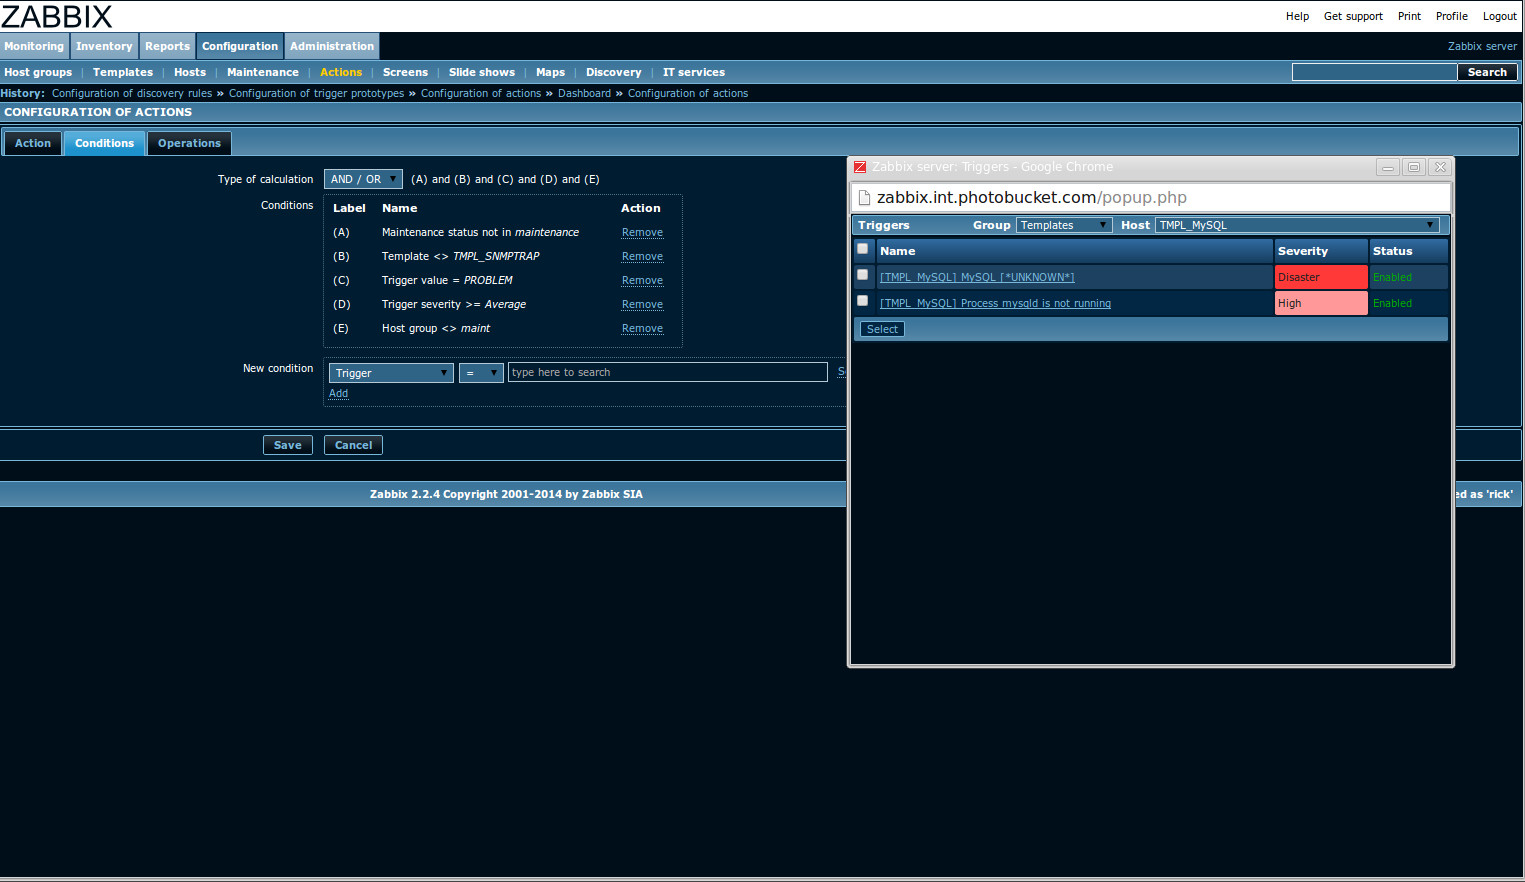Remove condition (D) Trigger severity Average
The width and height of the screenshot is (1525, 882).
642,304
